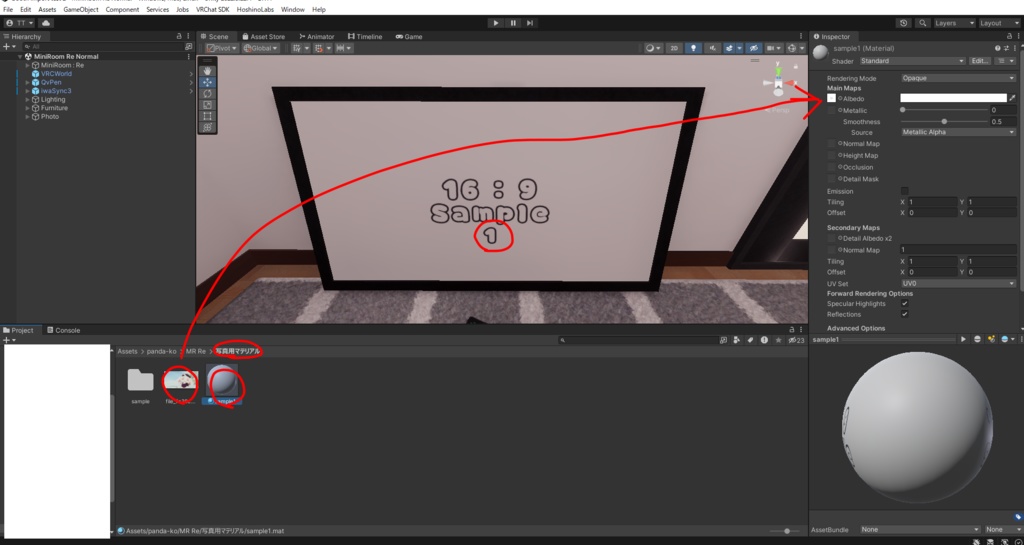Open material presets sliders icon

coord(1006,48)
